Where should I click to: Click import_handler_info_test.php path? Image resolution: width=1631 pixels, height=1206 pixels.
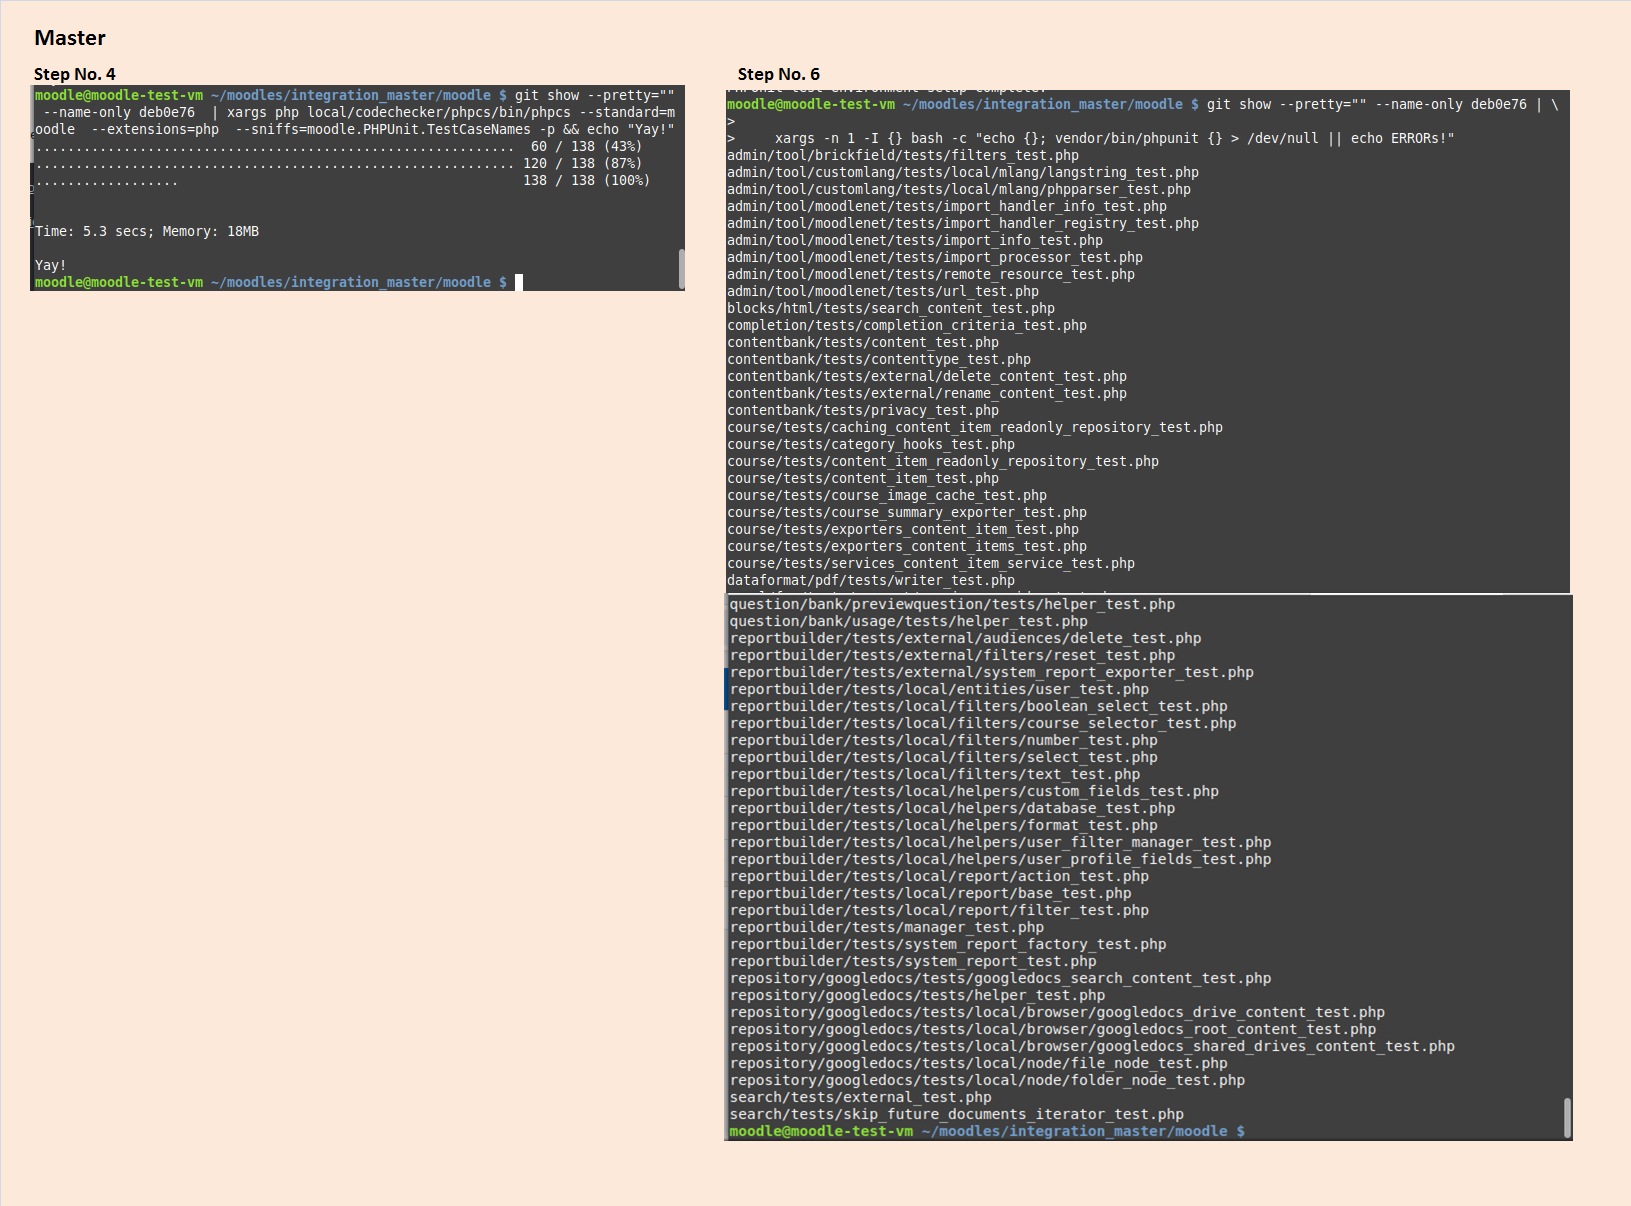tap(947, 206)
